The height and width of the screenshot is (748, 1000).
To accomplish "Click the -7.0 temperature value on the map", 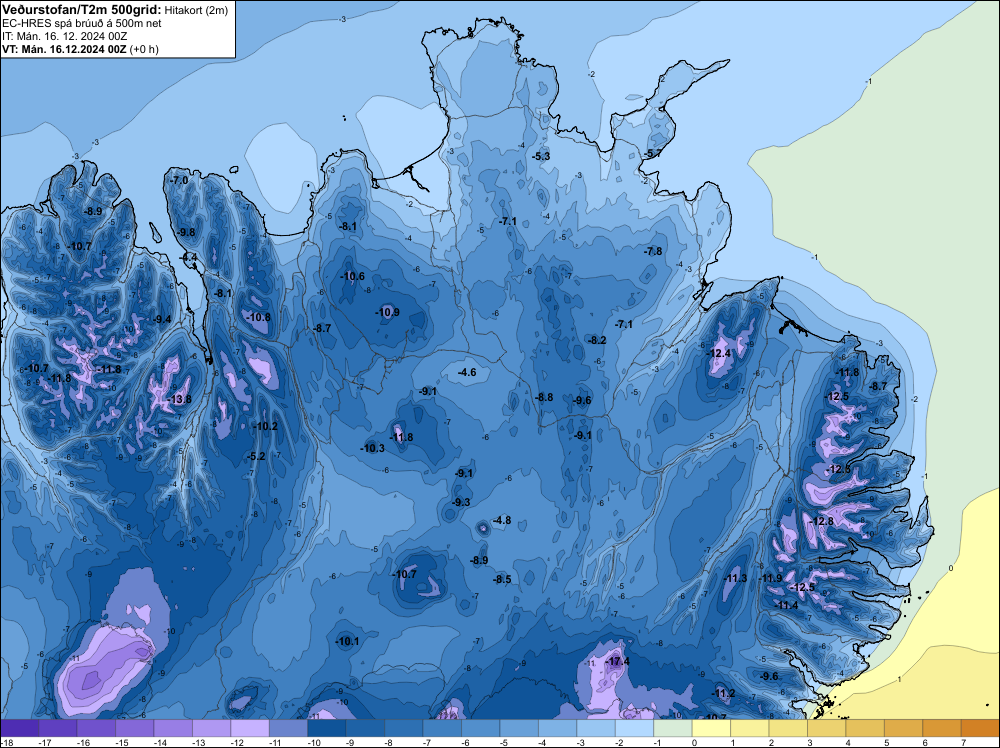I will (180, 180).
